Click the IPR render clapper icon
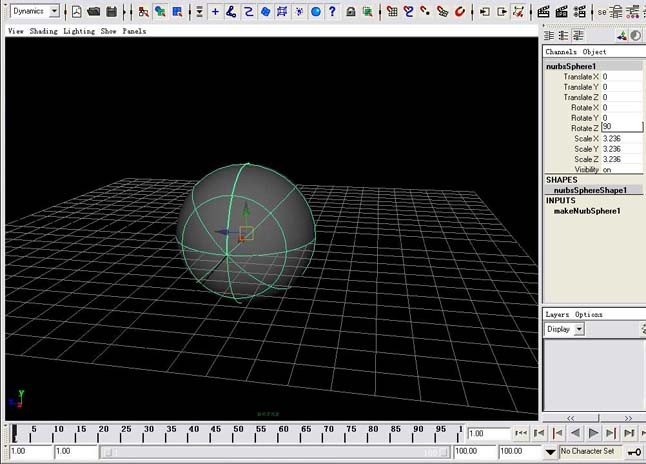Screen dimensions: 646x464 point(561,12)
